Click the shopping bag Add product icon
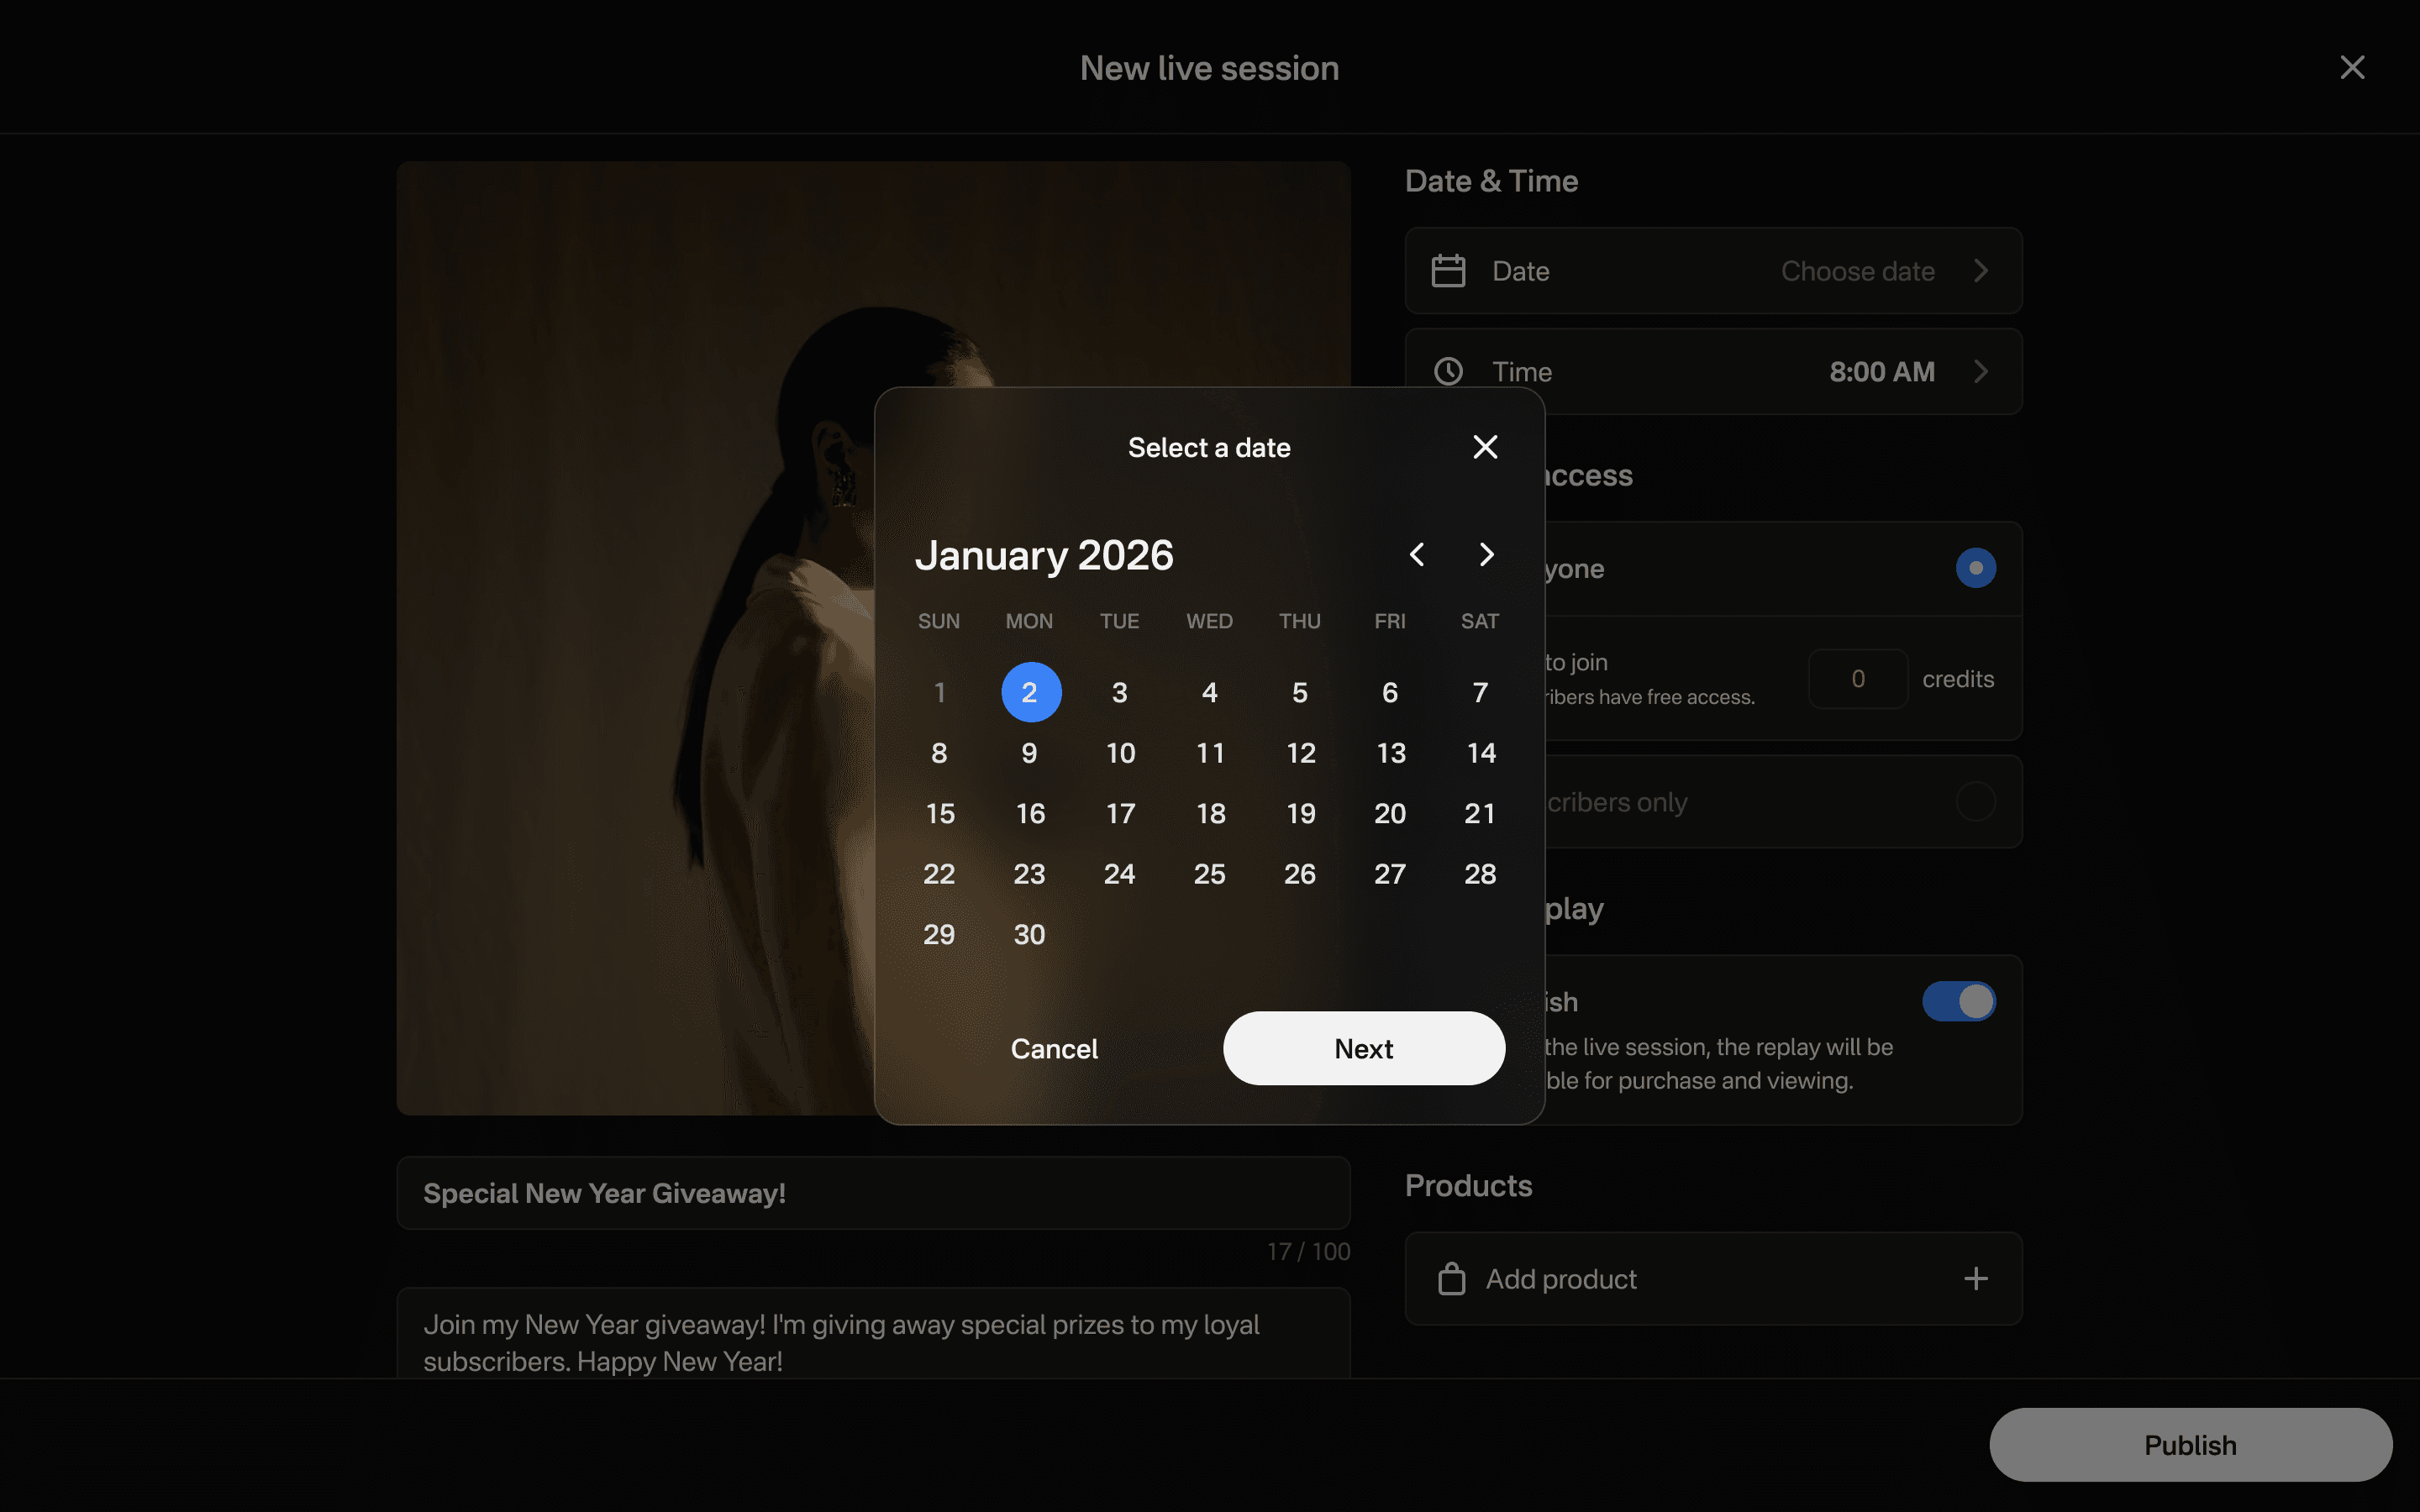Viewport: 2420px width, 1512px height. [1451, 1279]
